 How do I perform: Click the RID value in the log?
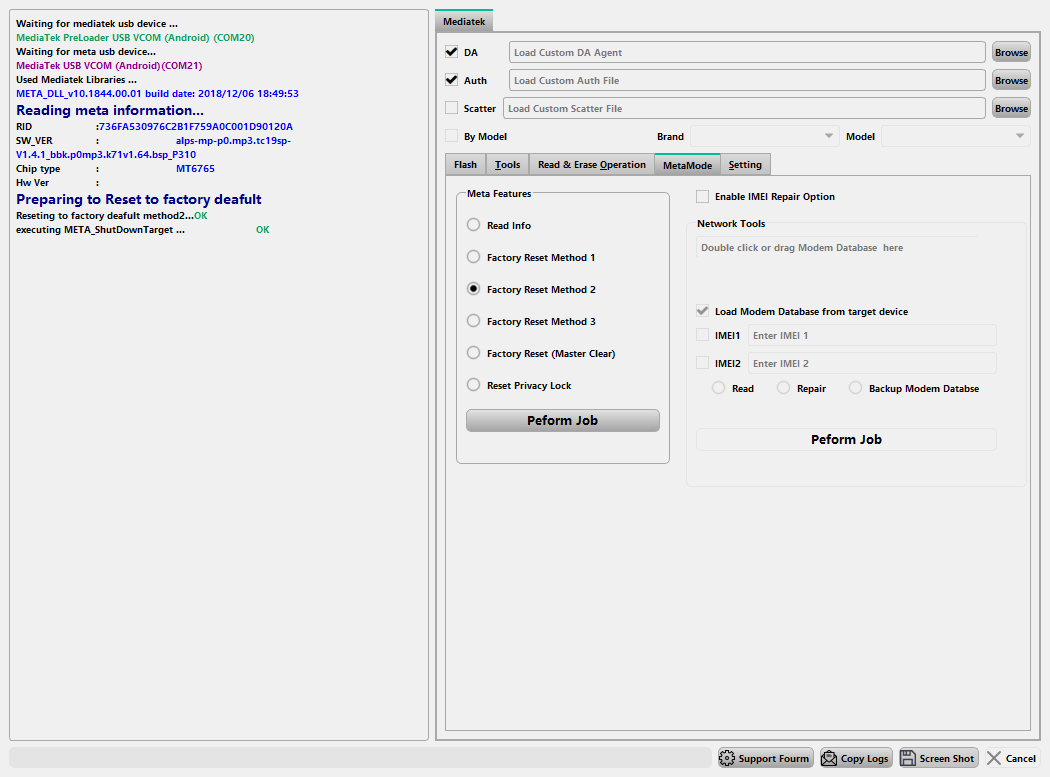coord(194,127)
